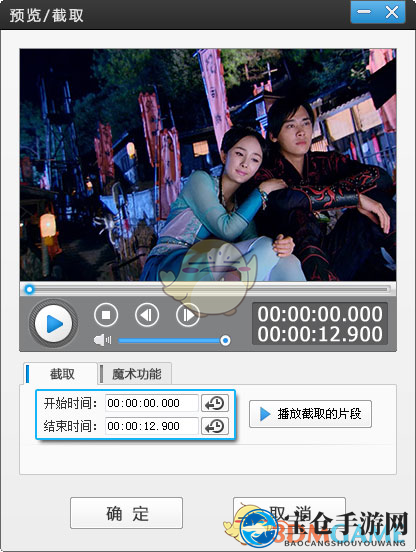Cancel using the 取消 button

coord(289,513)
